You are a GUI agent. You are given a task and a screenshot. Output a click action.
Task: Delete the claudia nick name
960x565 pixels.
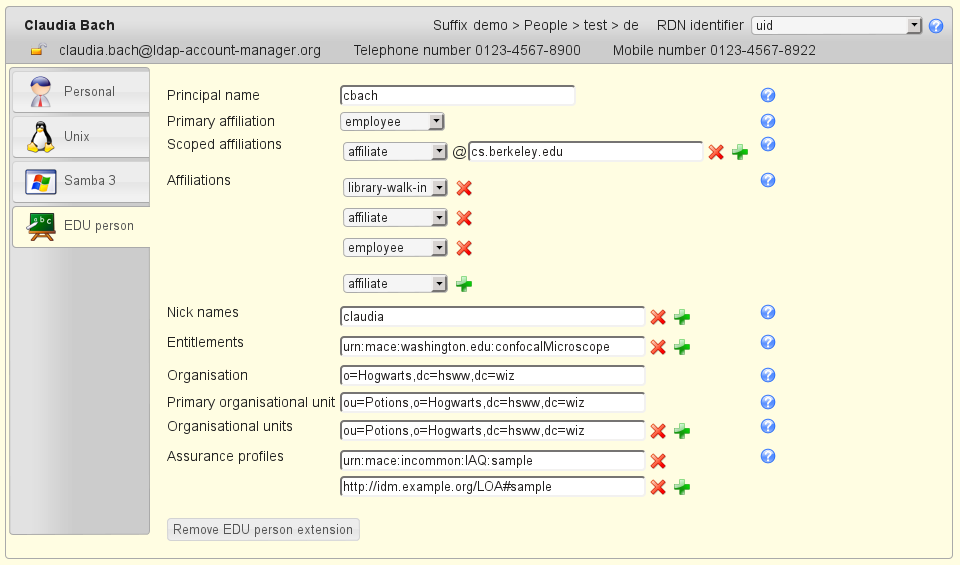pyautogui.click(x=658, y=317)
